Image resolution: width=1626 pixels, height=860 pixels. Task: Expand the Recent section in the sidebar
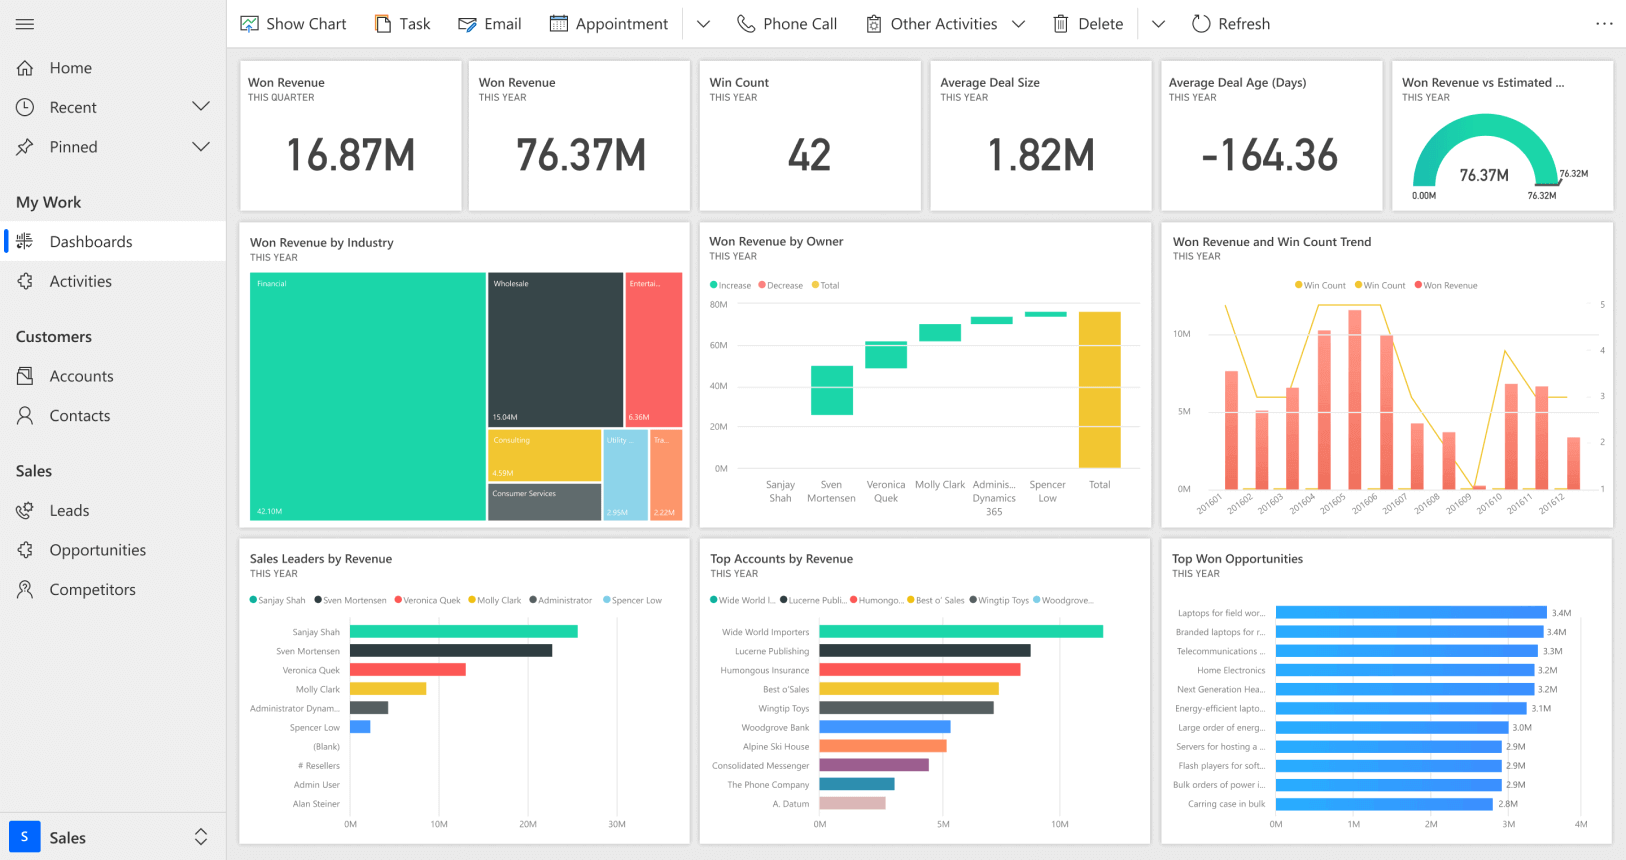click(201, 107)
